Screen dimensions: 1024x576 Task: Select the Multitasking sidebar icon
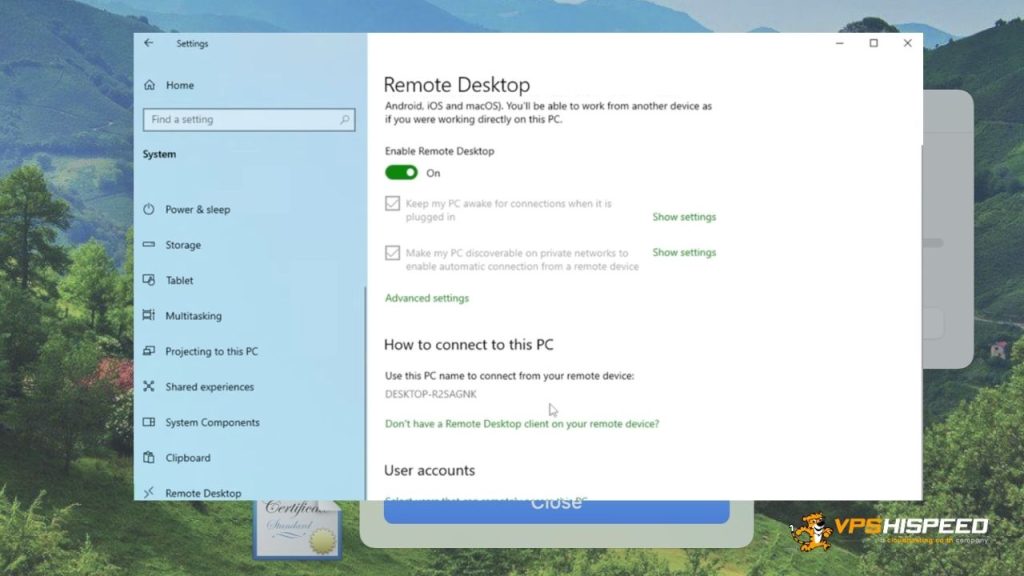[x=149, y=316]
